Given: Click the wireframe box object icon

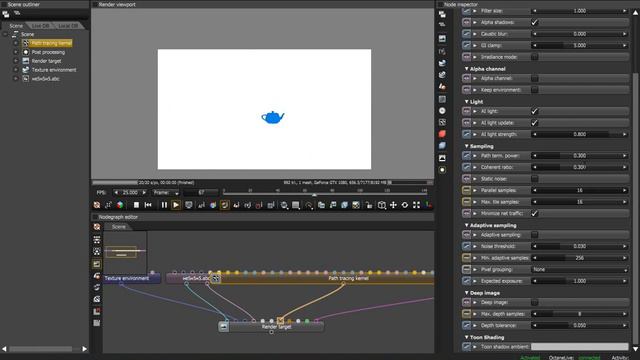Looking at the screenshot, I should tap(382, 205).
